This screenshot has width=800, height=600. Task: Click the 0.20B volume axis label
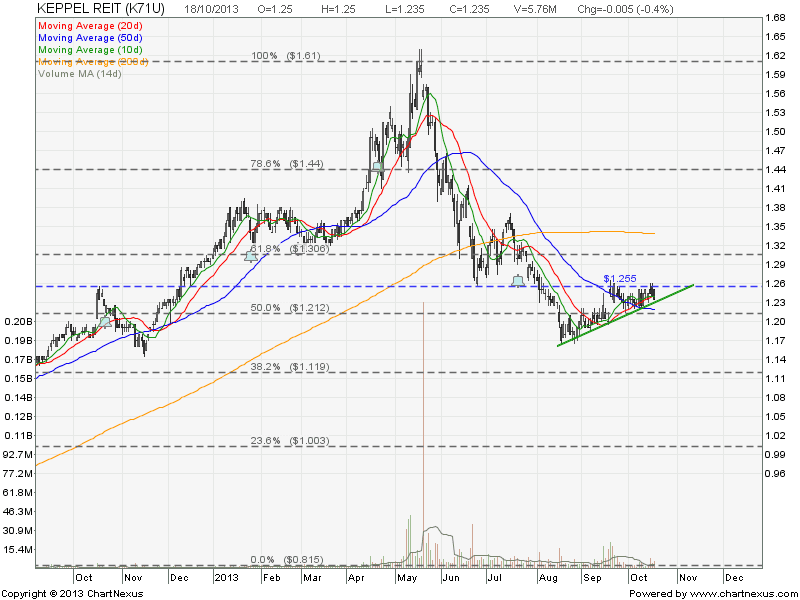pos(18,321)
